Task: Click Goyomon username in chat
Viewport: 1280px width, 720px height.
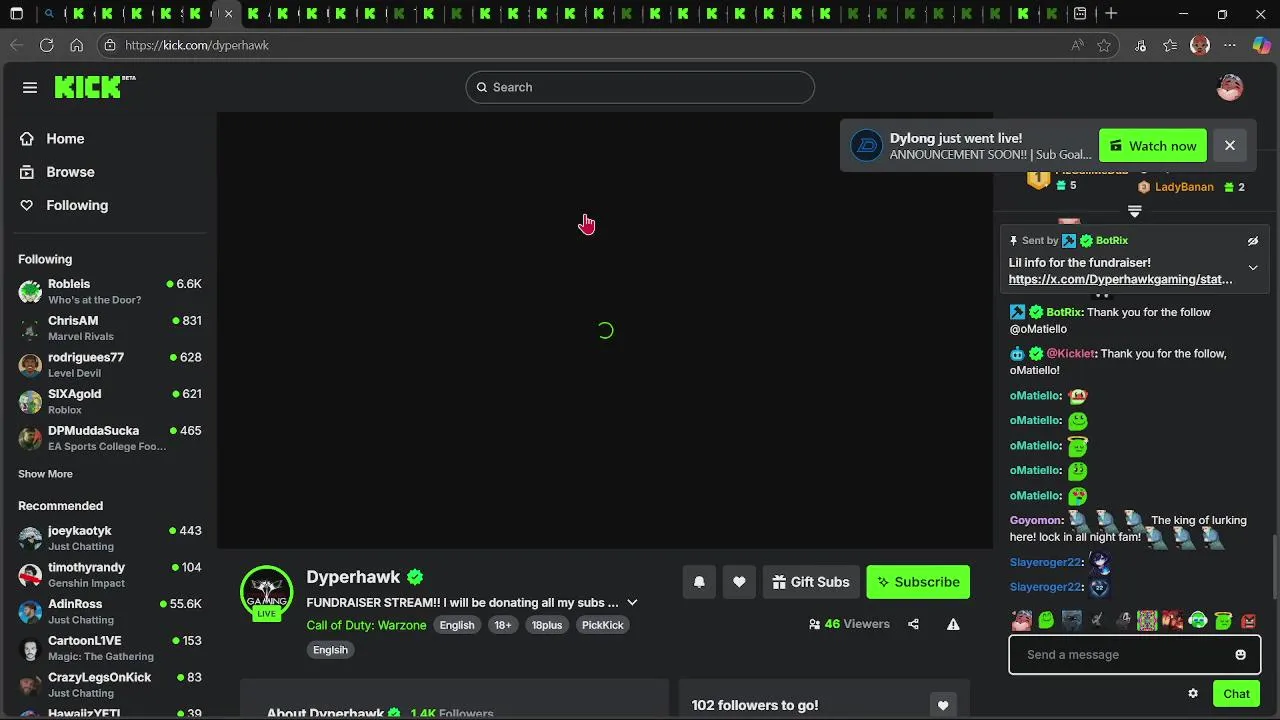Action: [x=1035, y=521]
